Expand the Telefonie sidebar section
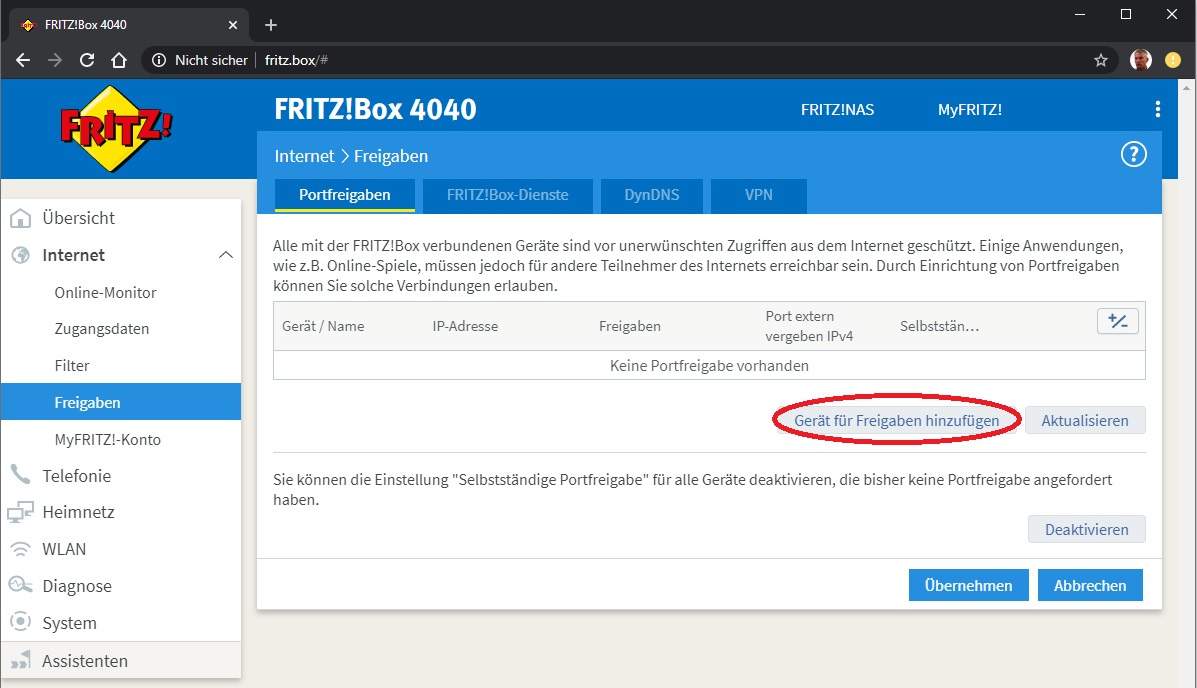The image size is (1197, 688). coord(76,476)
